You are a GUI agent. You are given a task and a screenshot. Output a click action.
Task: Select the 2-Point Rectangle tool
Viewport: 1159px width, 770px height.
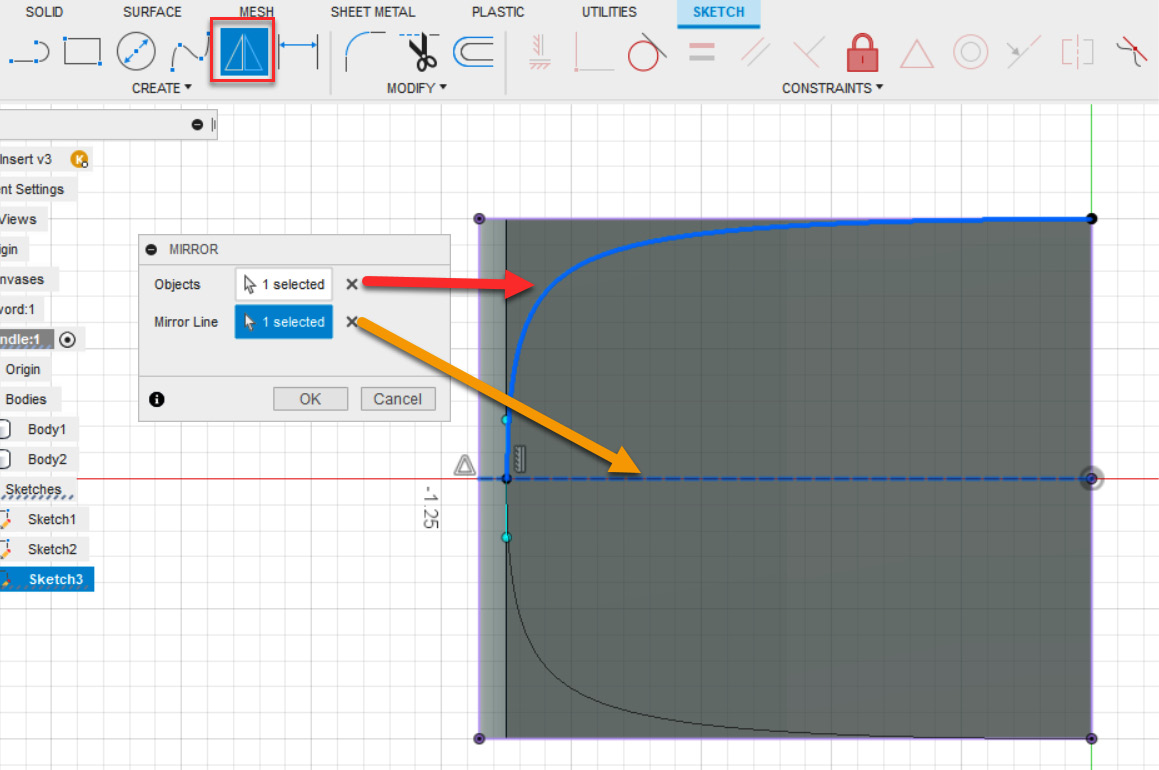(82, 51)
